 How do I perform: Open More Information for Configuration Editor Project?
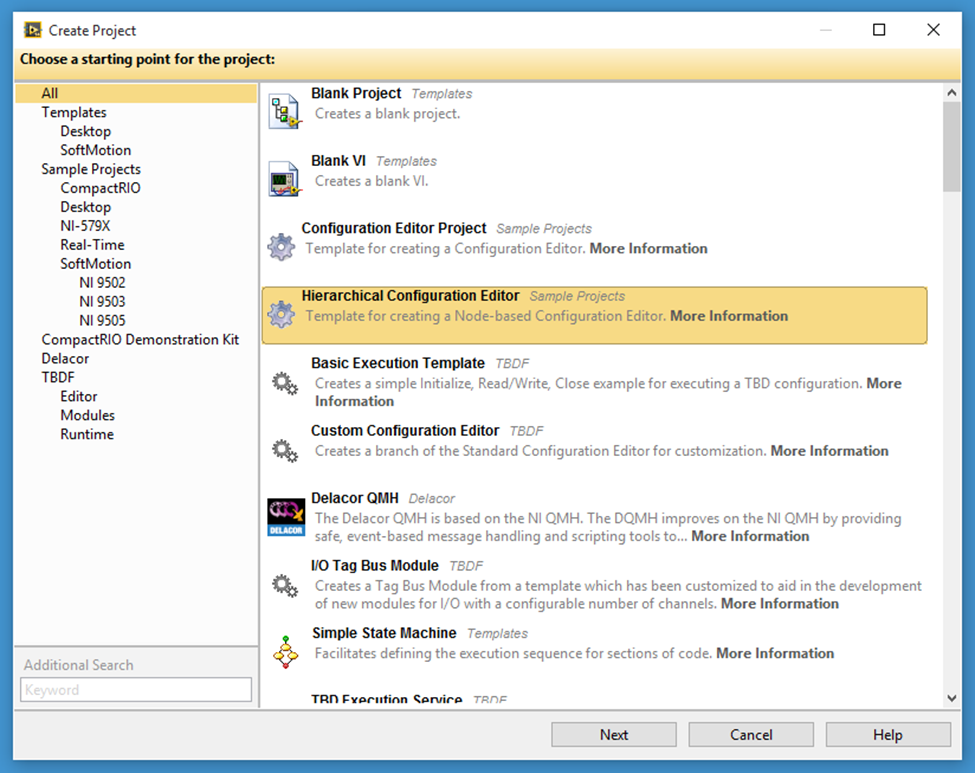[649, 249]
